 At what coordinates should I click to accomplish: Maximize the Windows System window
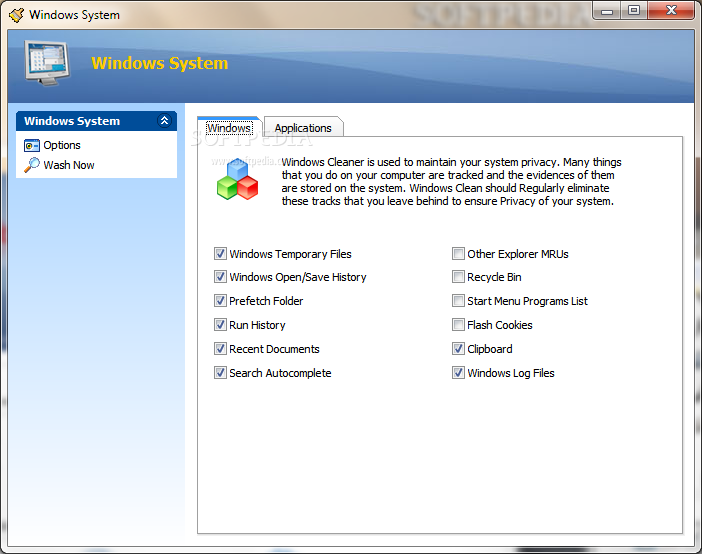coord(634,11)
